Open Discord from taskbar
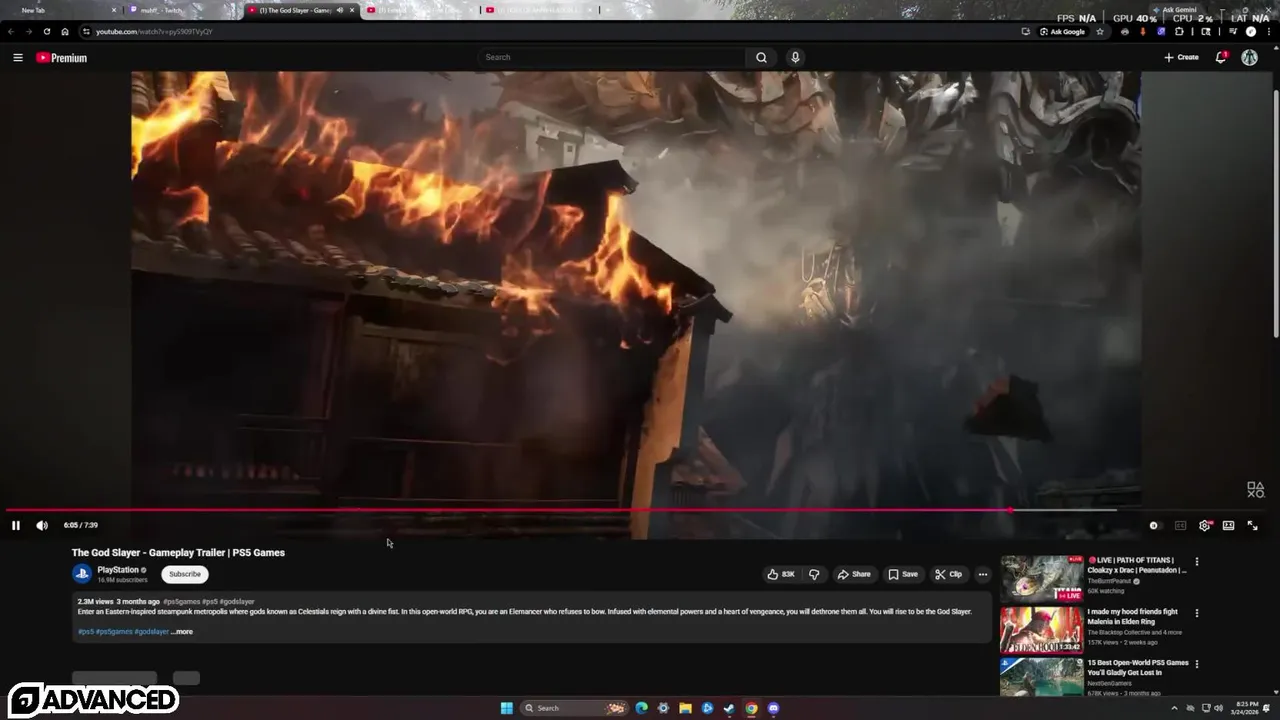The height and width of the screenshot is (720, 1280). pyautogui.click(x=773, y=708)
